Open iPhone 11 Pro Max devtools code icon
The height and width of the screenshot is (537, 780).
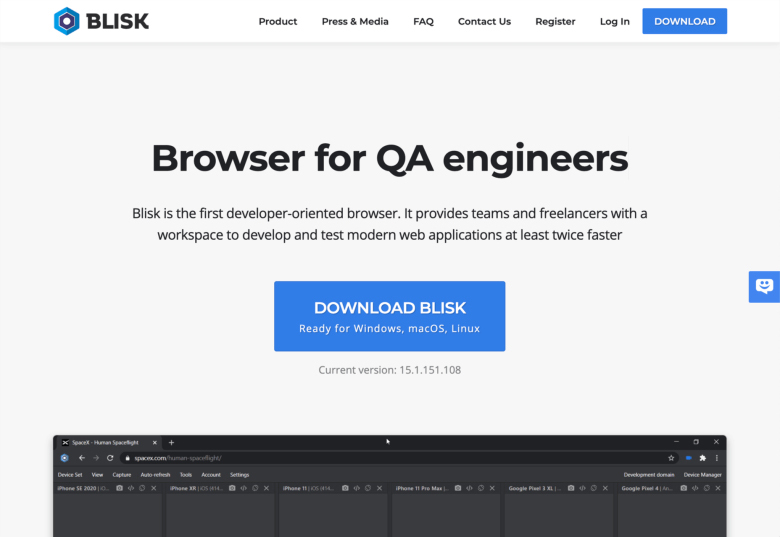click(469, 488)
